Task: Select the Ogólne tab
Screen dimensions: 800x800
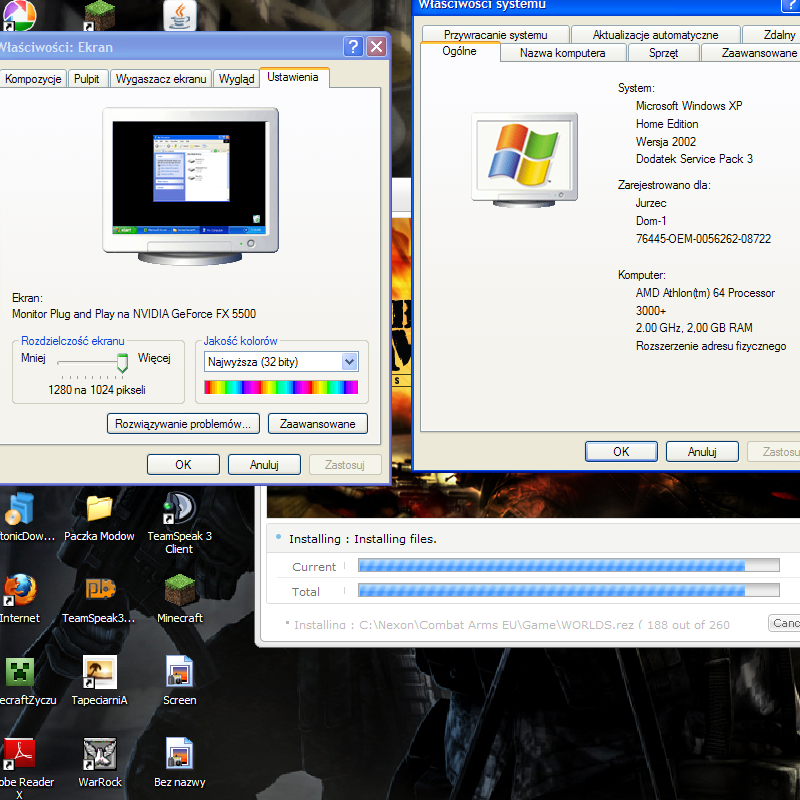Action: (x=459, y=51)
